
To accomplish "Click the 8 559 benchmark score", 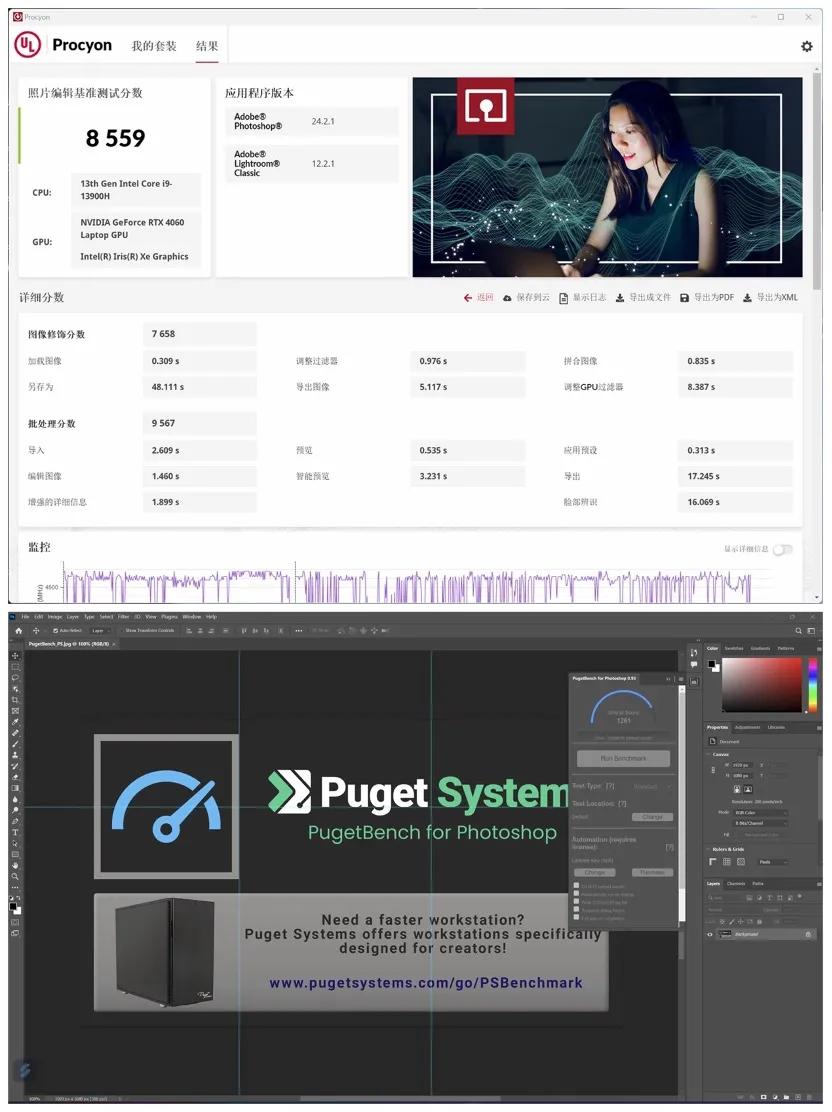I will [x=116, y=138].
